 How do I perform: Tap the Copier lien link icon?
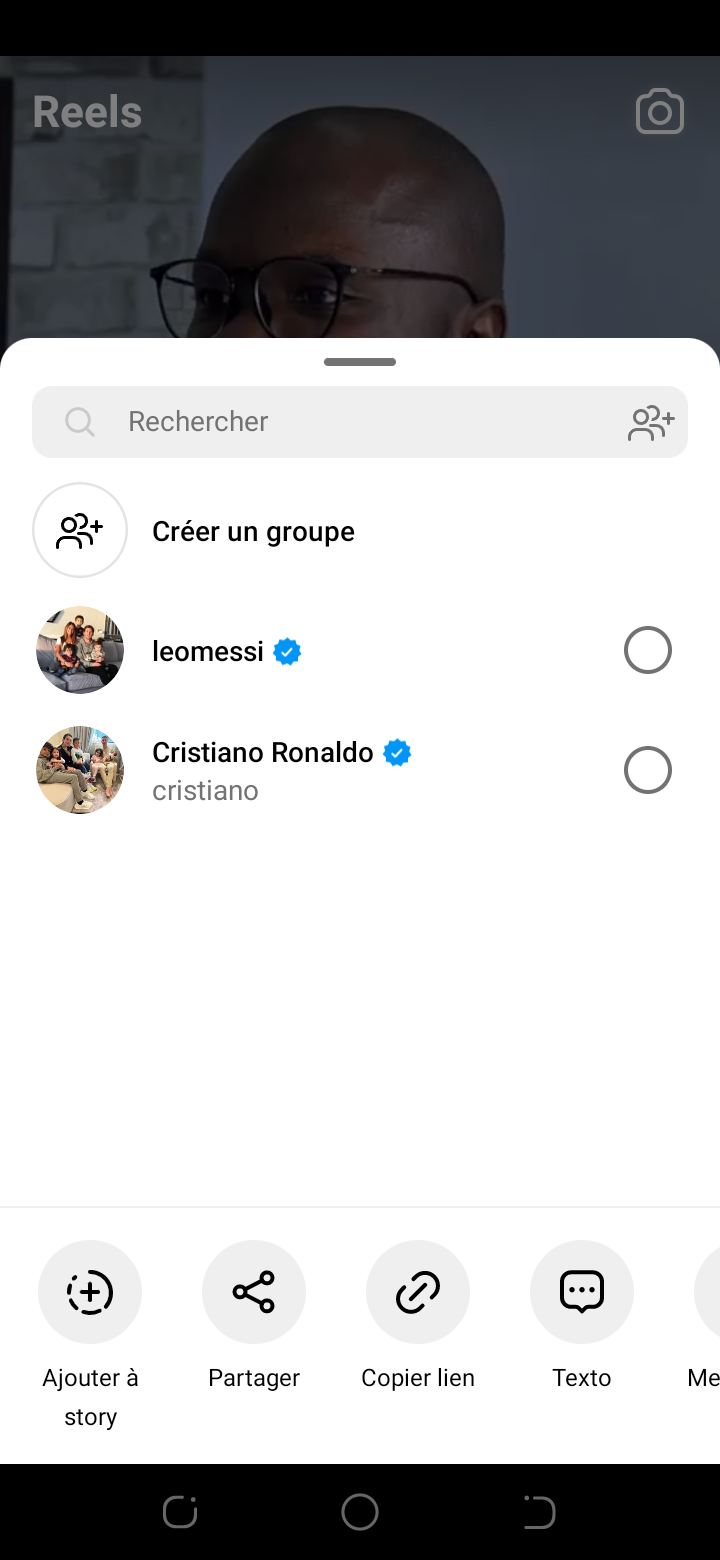tap(418, 1292)
